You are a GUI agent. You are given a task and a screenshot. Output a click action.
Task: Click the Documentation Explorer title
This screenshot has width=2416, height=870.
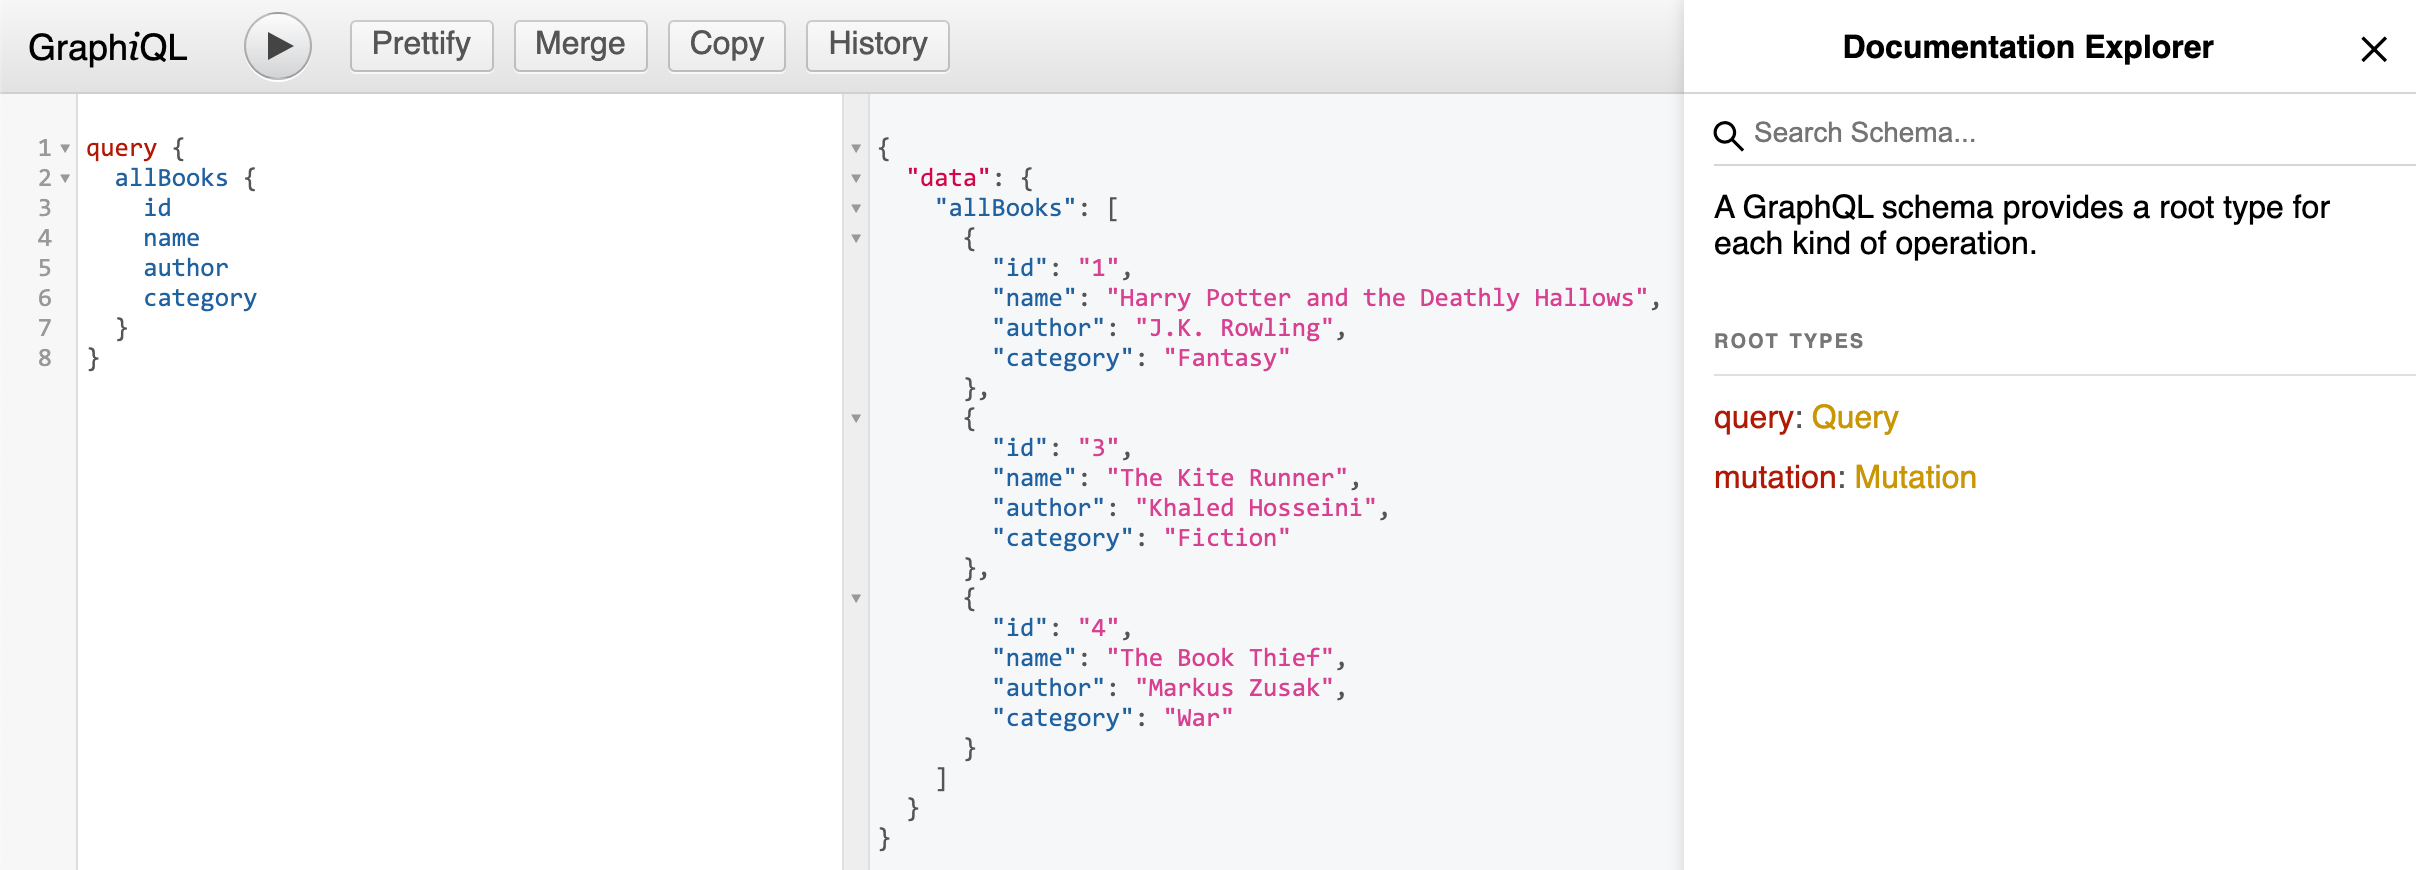tap(2028, 47)
